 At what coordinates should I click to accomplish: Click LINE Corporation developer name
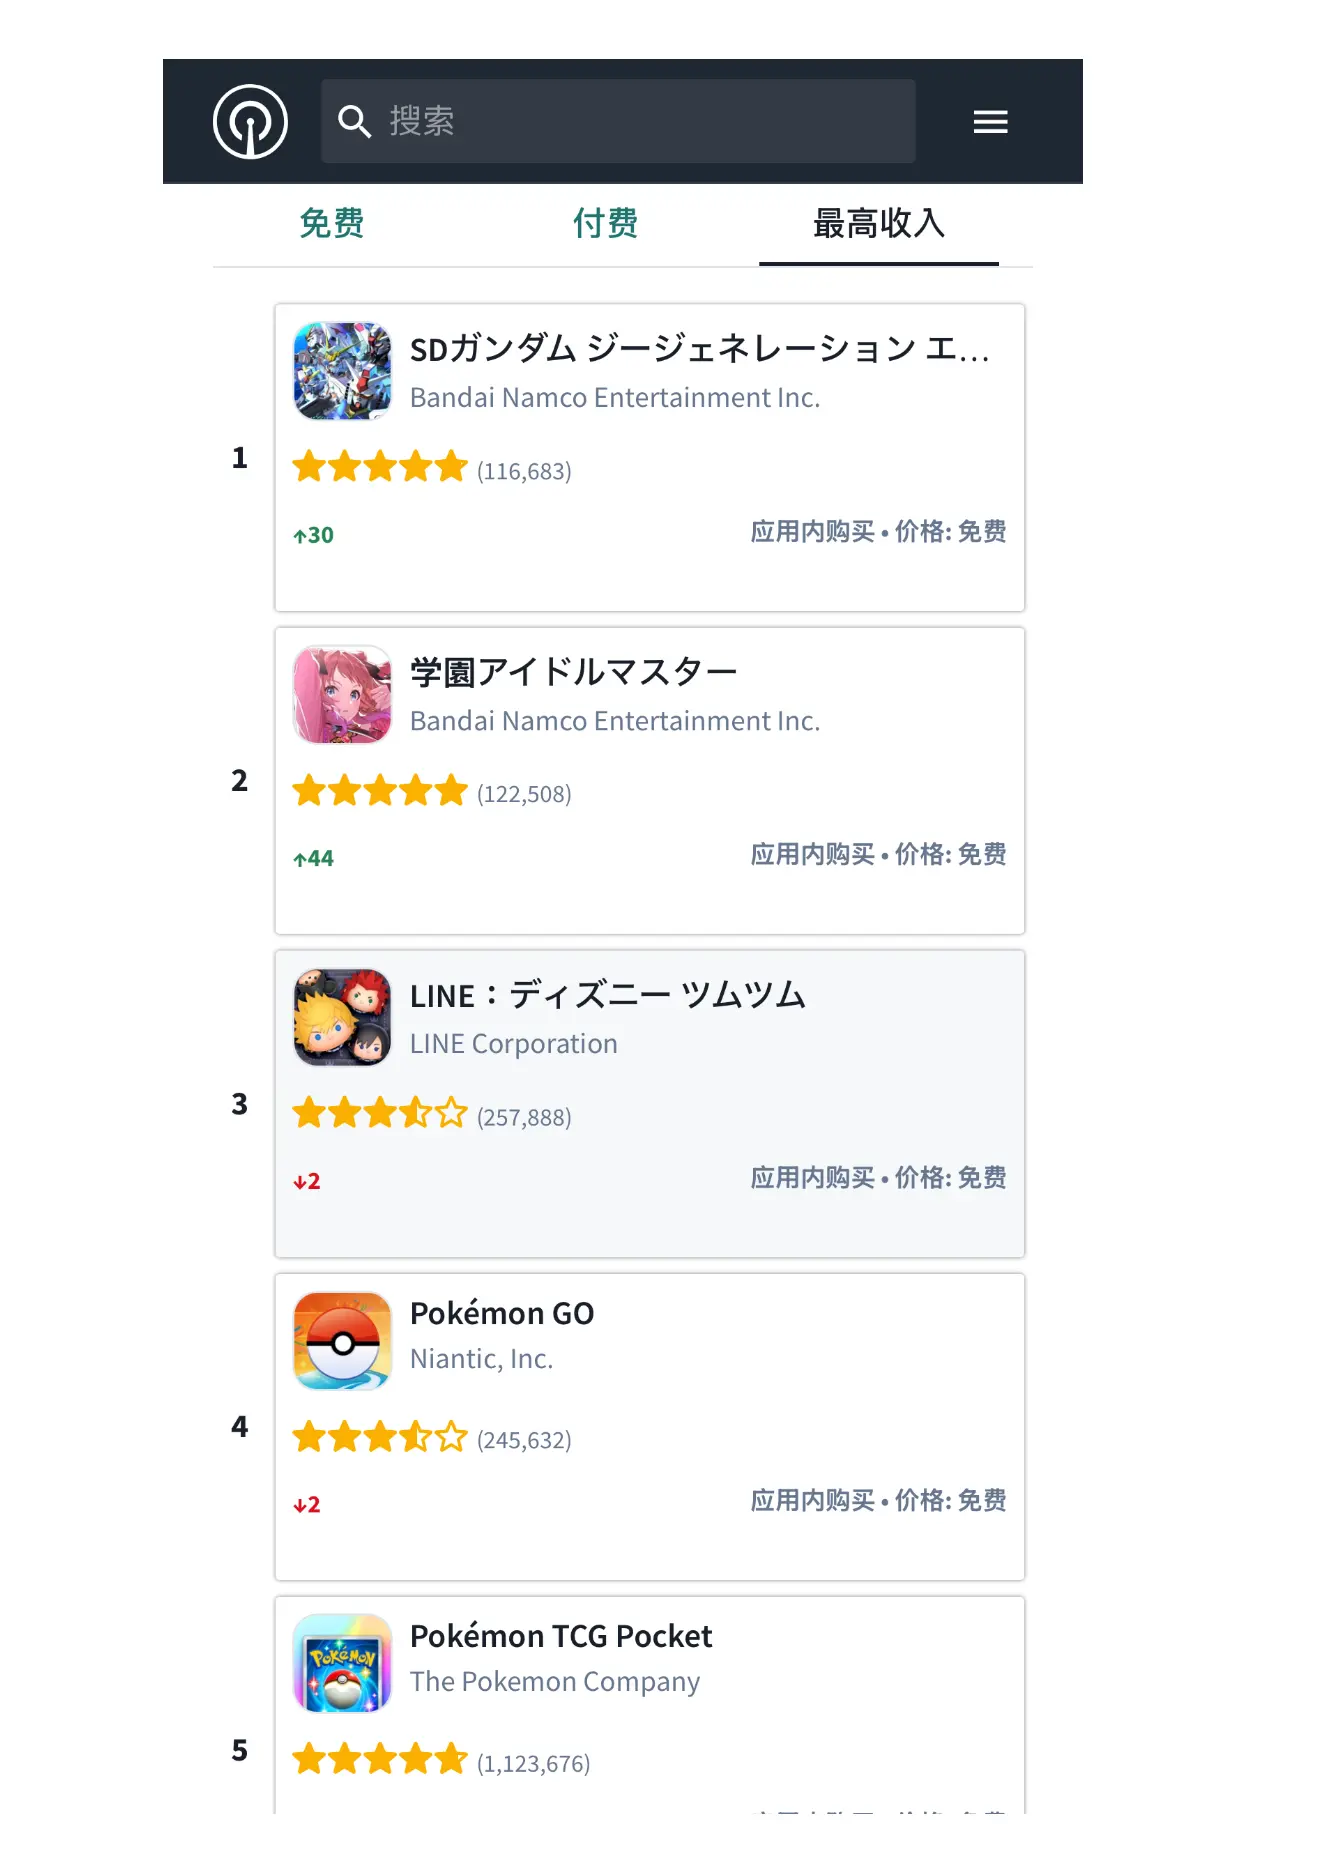point(514,1044)
